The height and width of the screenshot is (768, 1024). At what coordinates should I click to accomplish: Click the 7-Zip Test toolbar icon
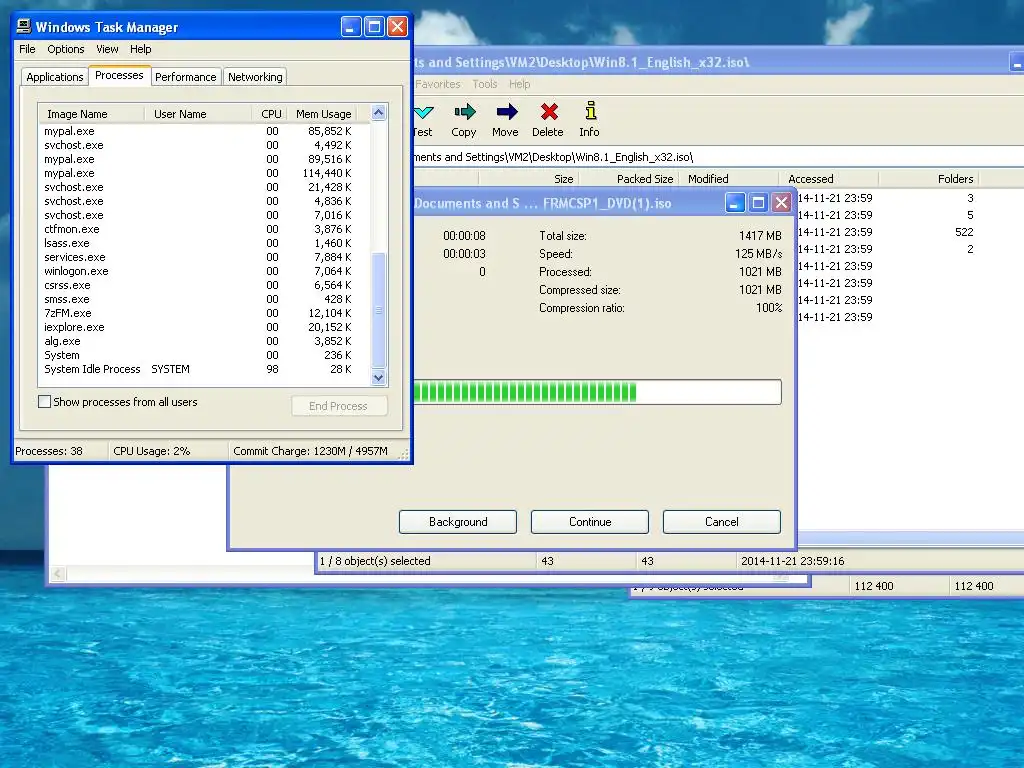[x=423, y=112]
